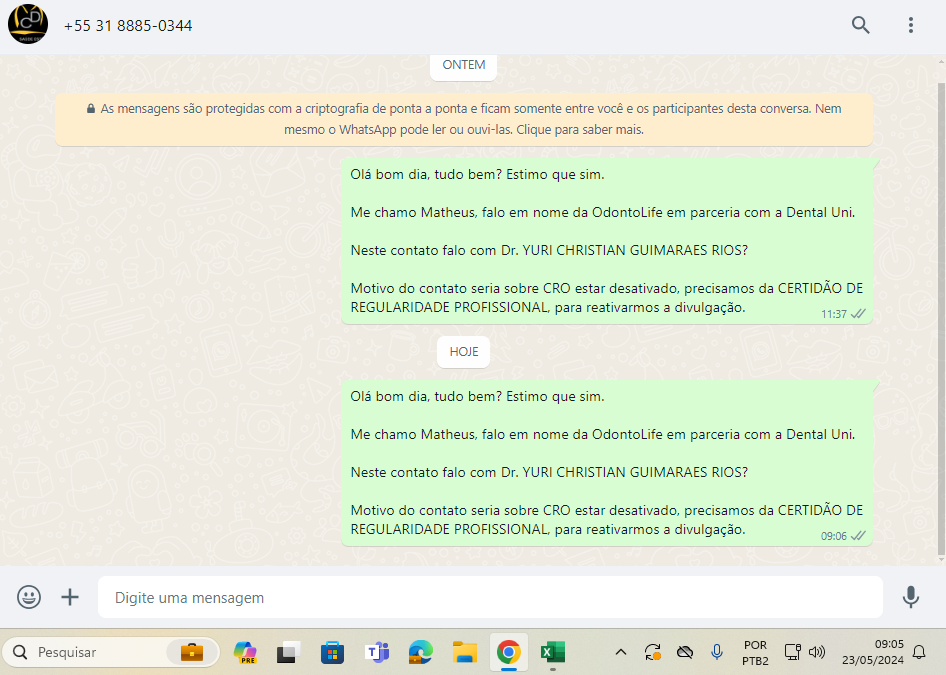This screenshot has width=946, height=675.
Task: Click the Pesquisar taskbar search box
Action: 112,652
